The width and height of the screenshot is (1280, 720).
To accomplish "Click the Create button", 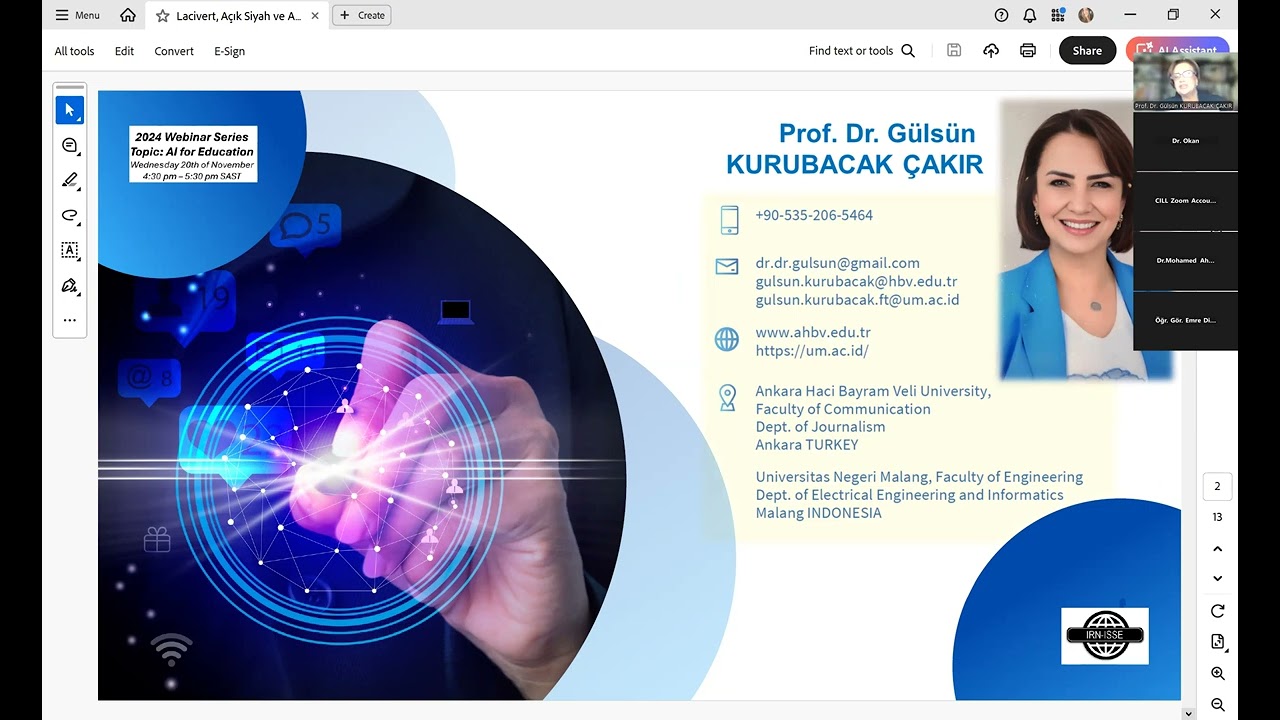I will pyautogui.click(x=362, y=15).
